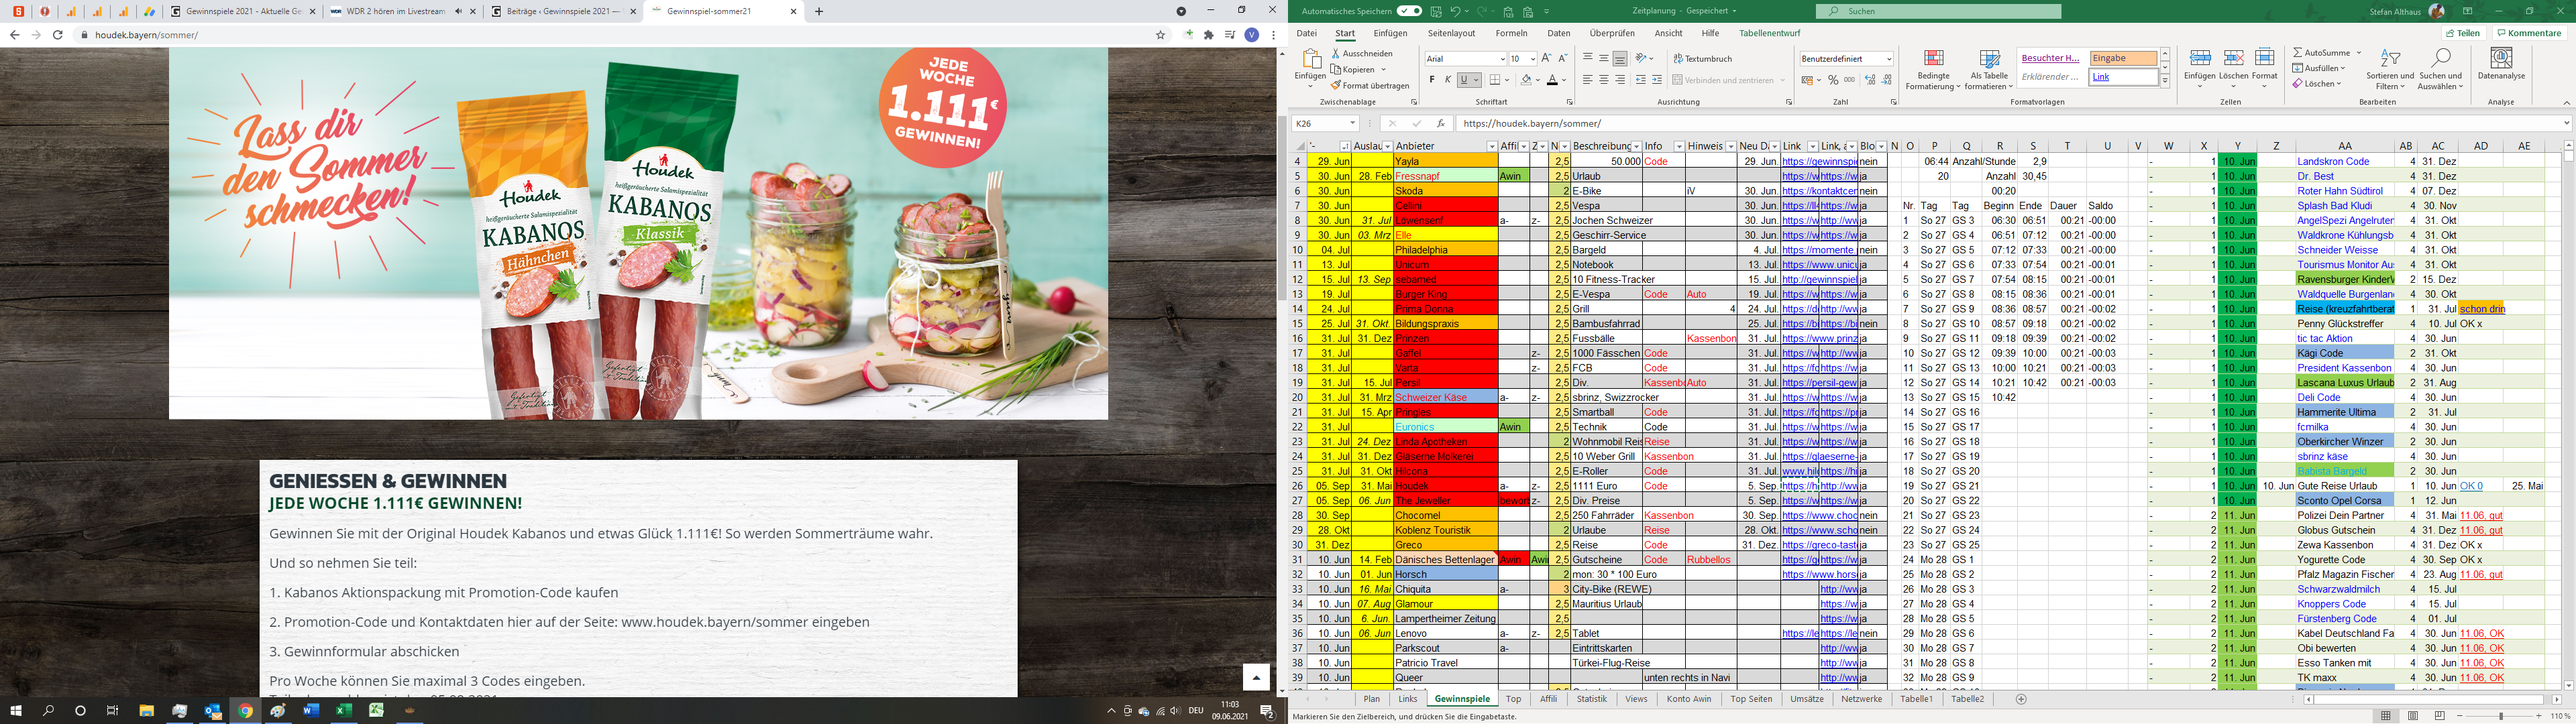The image size is (2576, 724).
Task: Toggle Automatisches Speichern switch in Excel
Action: coord(1409,11)
